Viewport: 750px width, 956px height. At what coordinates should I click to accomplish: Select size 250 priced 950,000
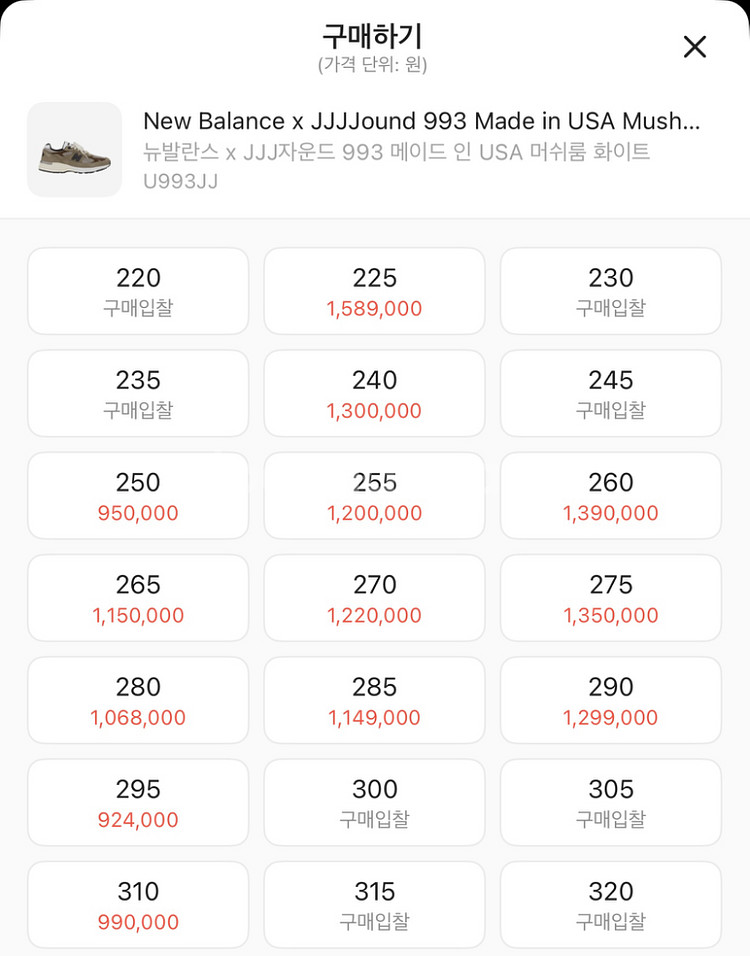pyautogui.click(x=138, y=496)
